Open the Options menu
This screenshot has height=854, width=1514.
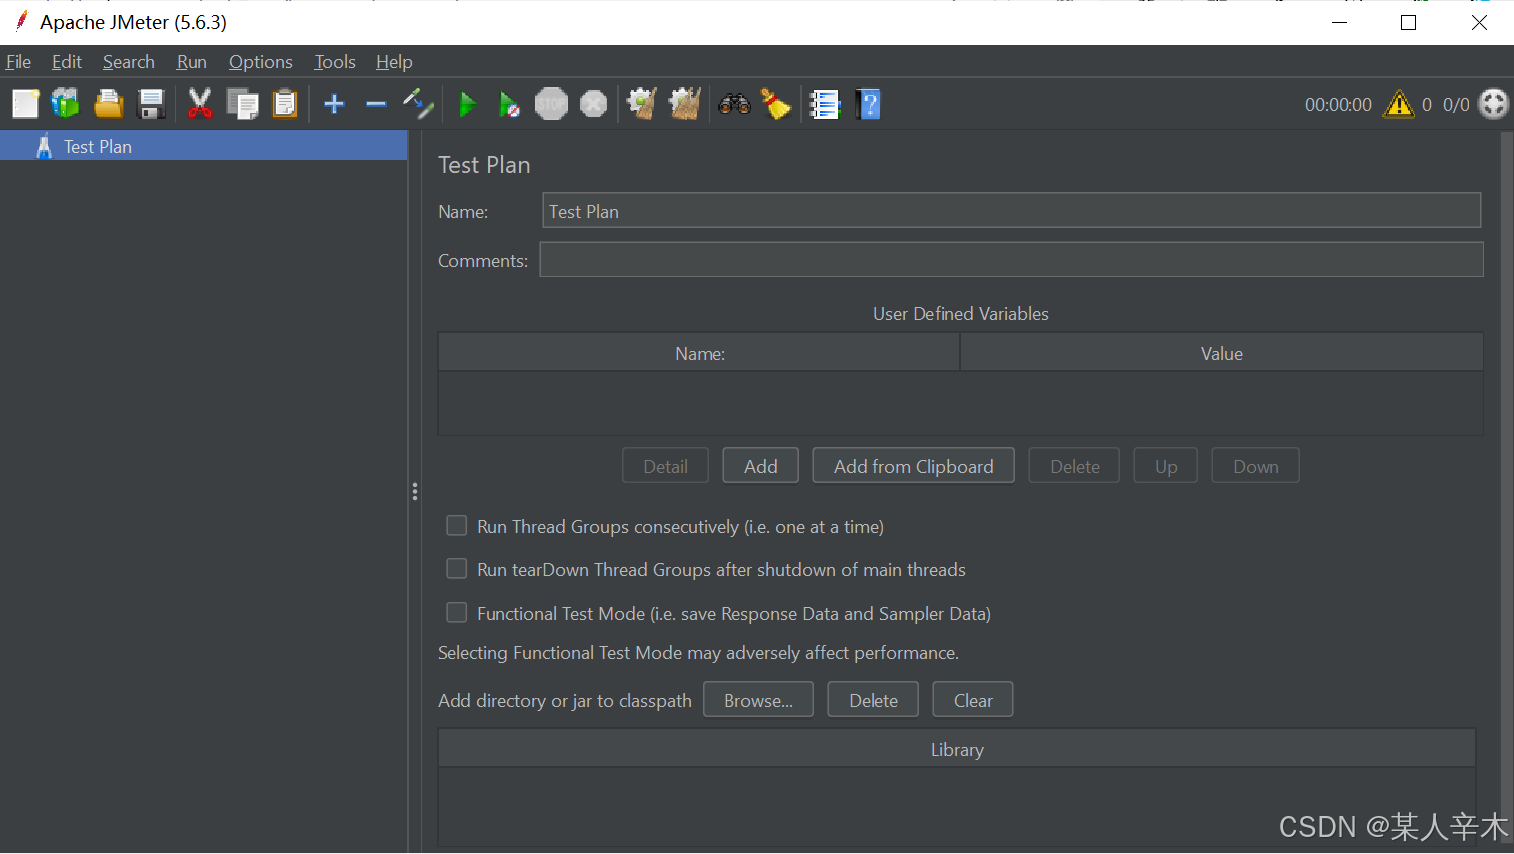point(261,62)
